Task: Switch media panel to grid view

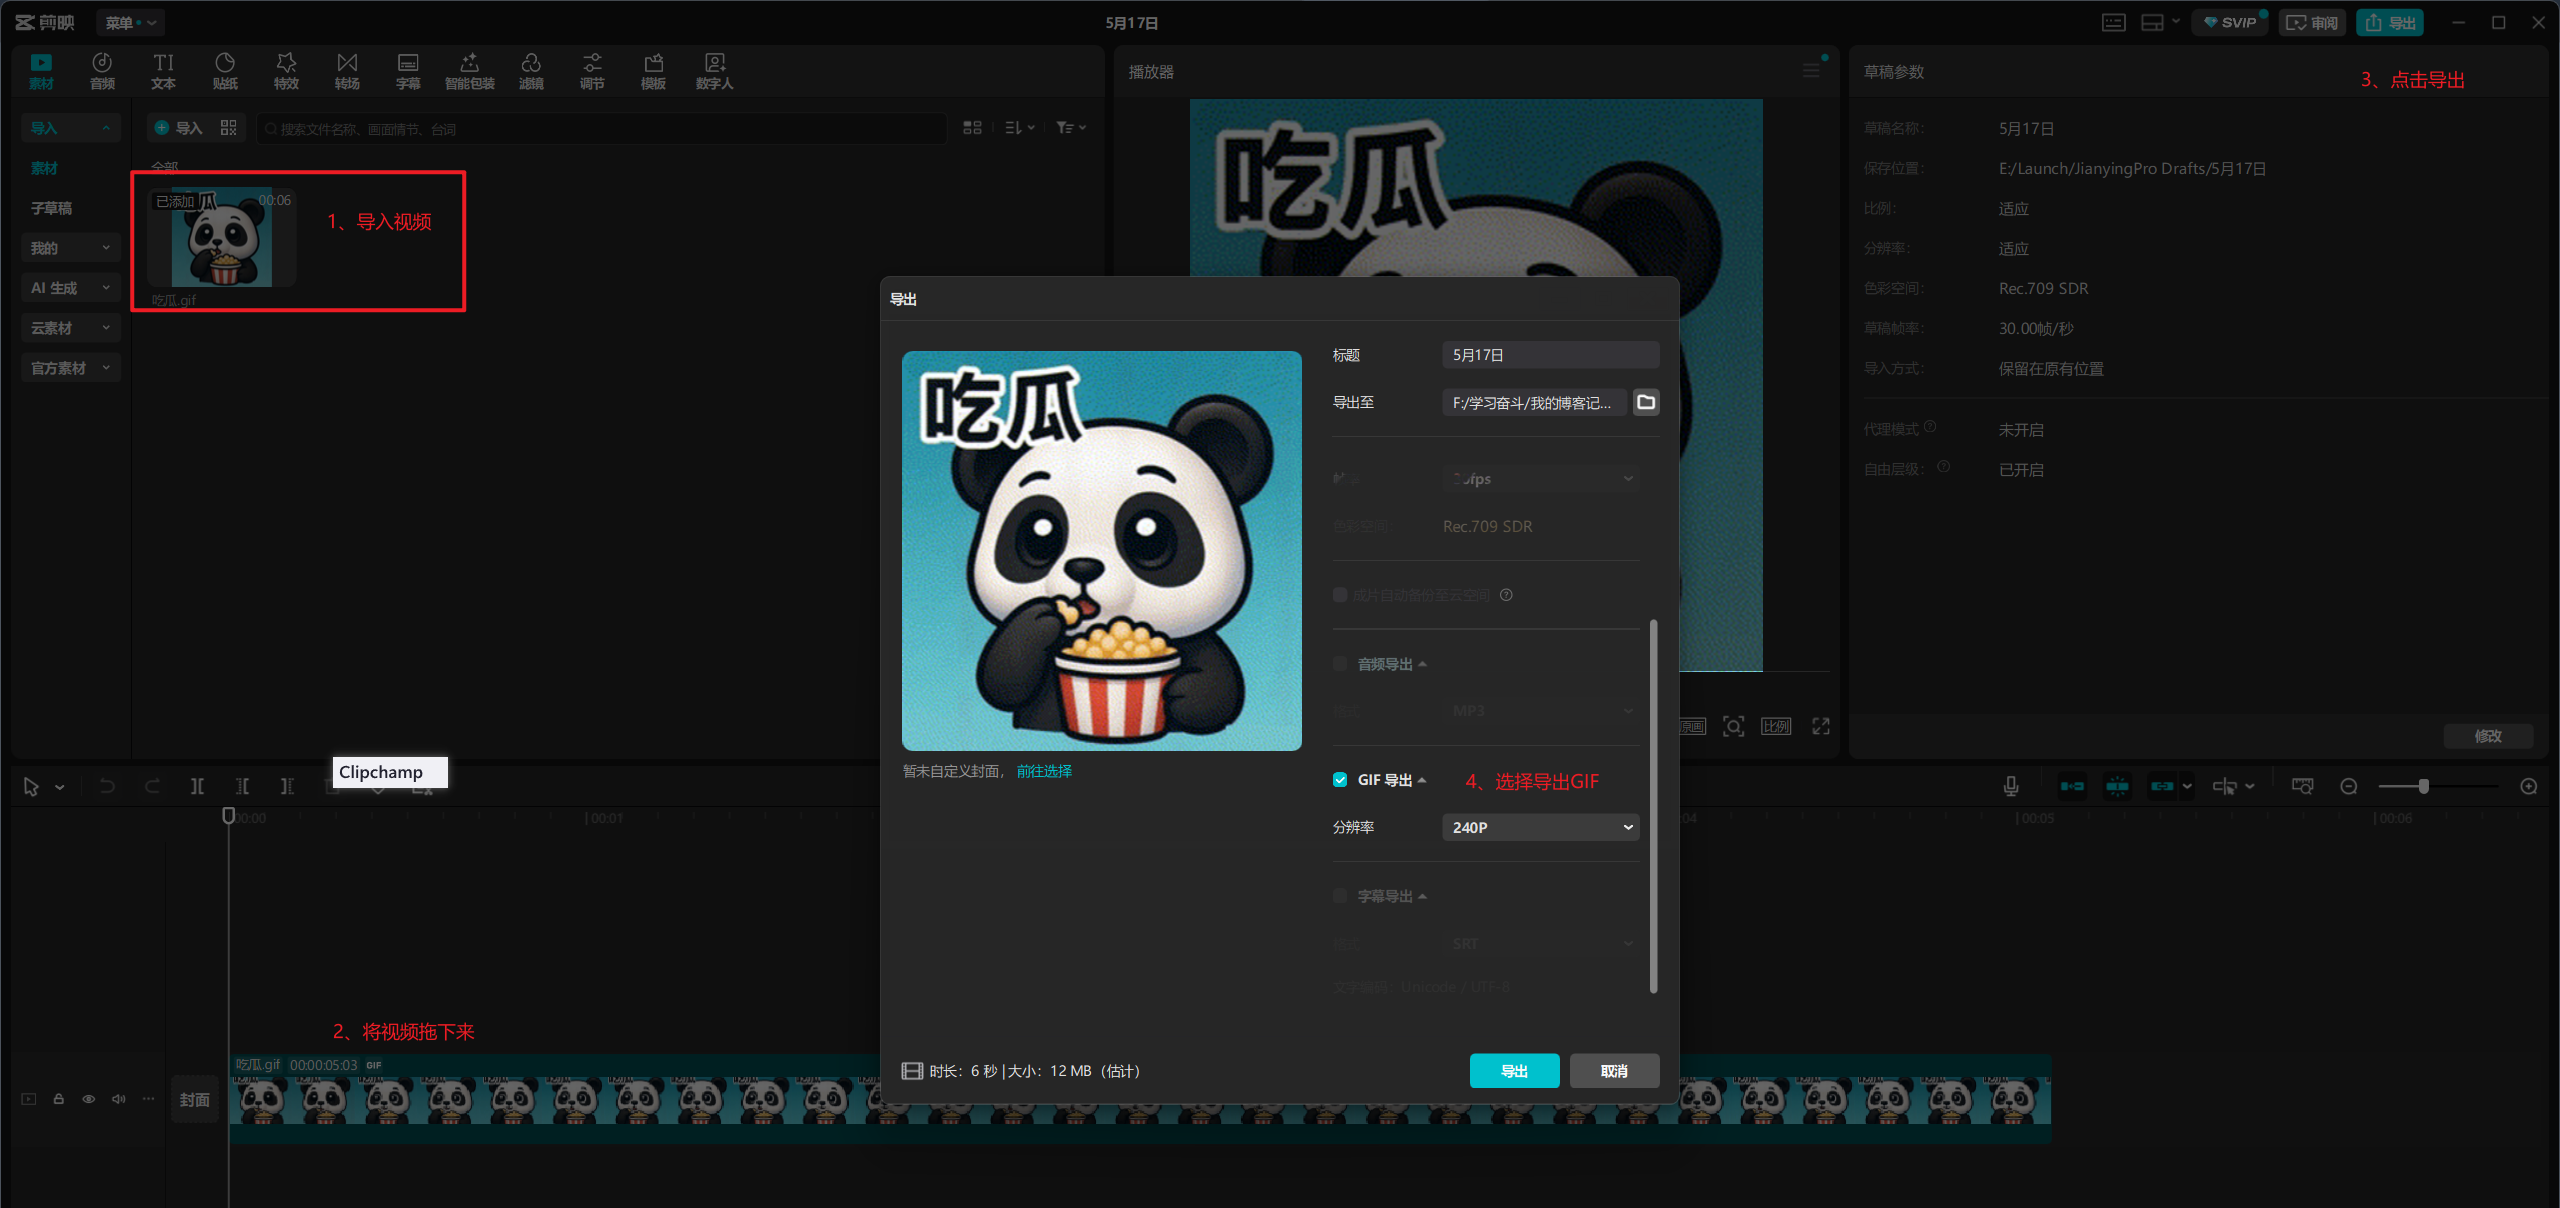Action: (972, 128)
